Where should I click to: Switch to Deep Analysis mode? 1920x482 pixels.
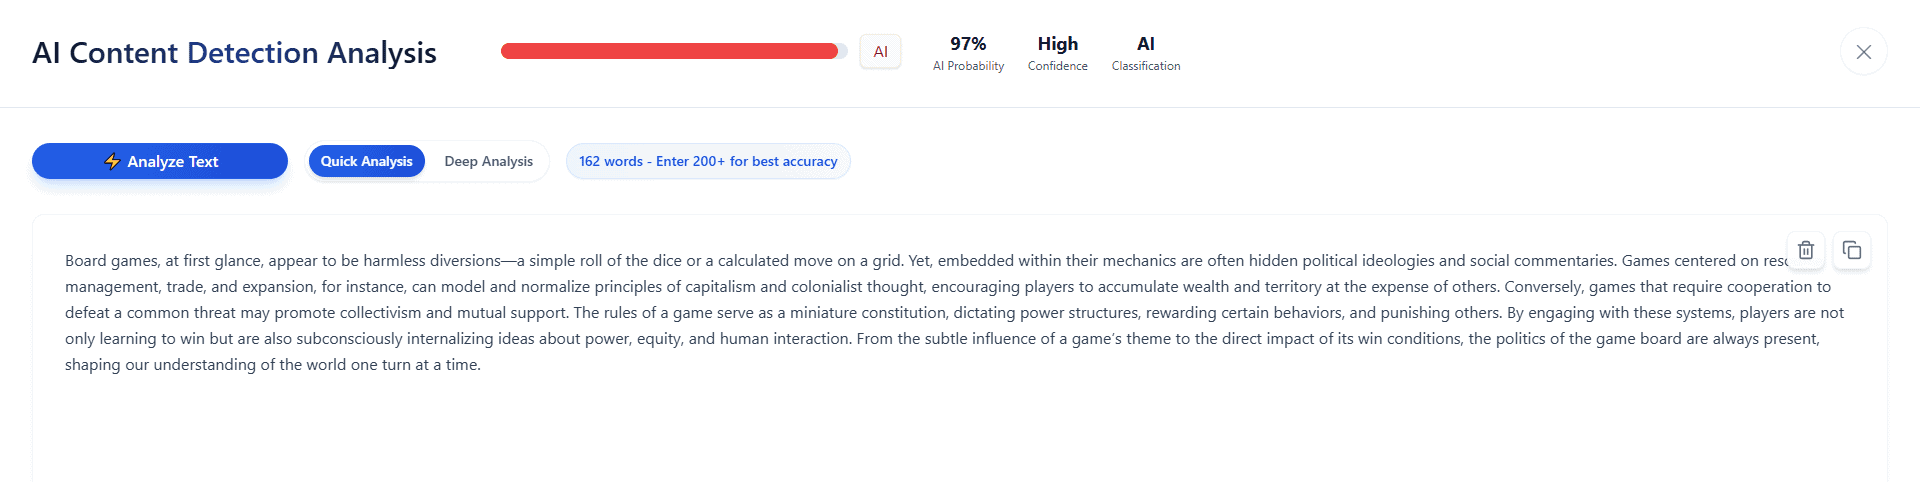[488, 161]
